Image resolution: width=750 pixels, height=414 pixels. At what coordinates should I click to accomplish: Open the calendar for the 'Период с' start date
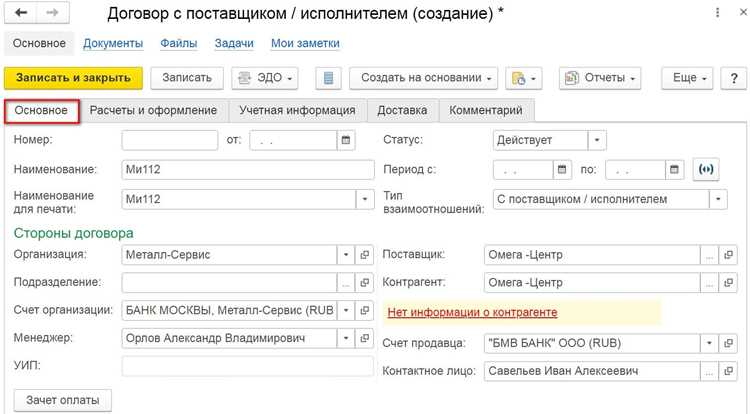click(x=562, y=169)
